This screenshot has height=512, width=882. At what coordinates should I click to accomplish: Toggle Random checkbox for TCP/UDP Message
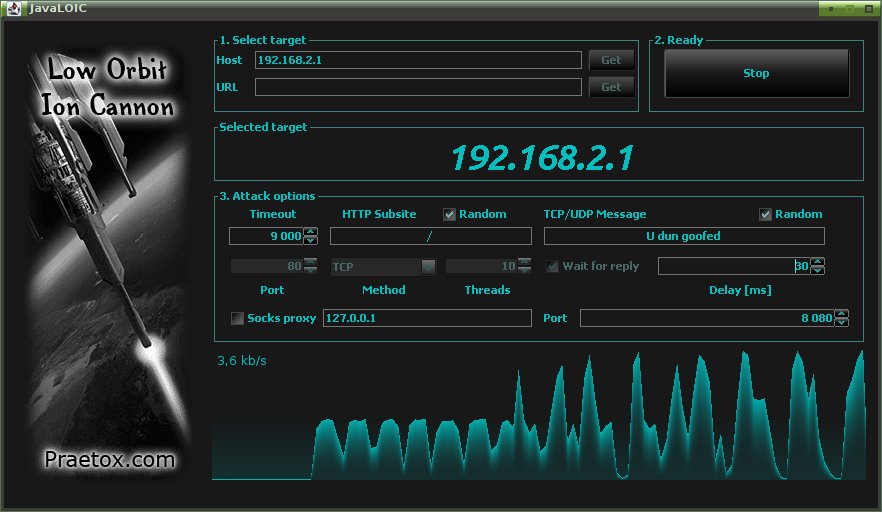click(x=765, y=214)
